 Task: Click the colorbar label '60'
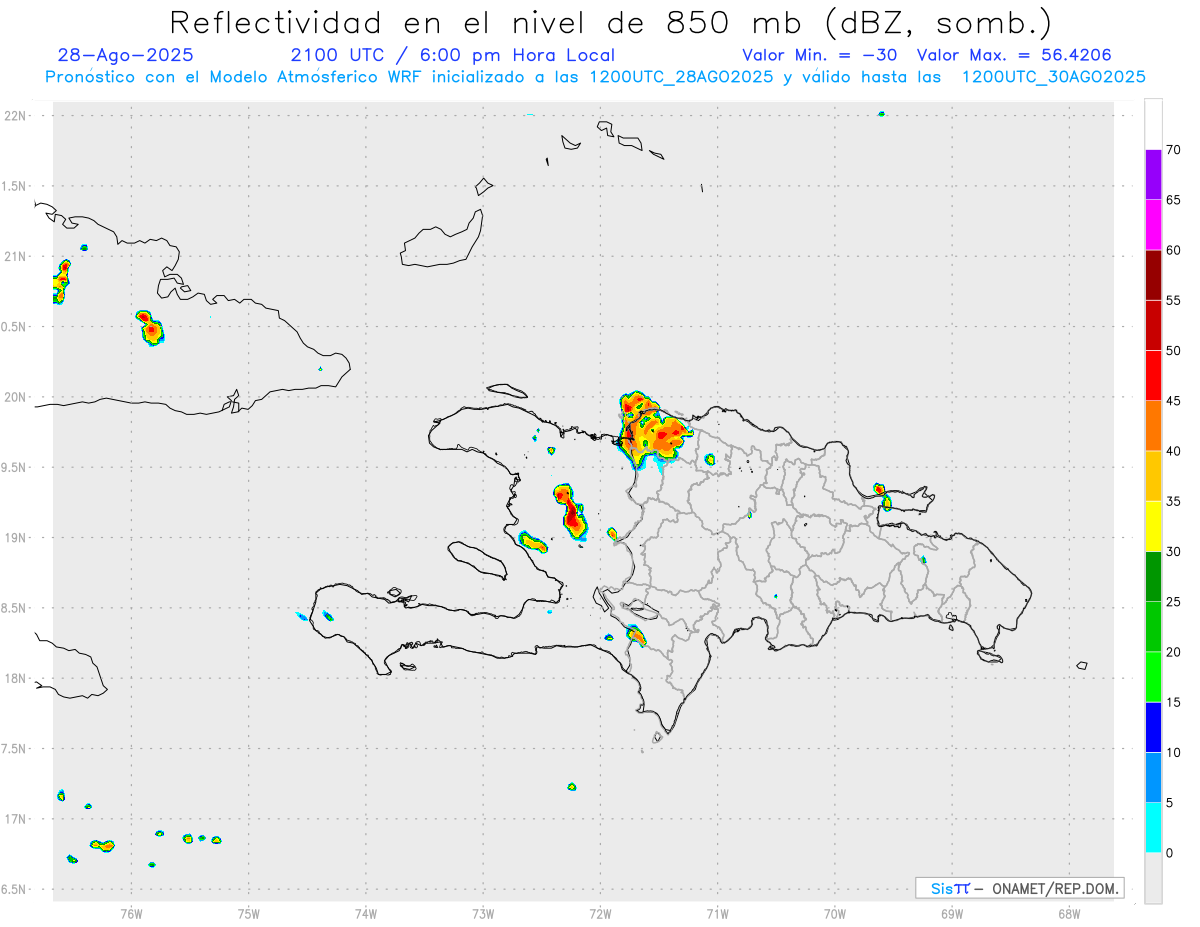(x=1173, y=250)
